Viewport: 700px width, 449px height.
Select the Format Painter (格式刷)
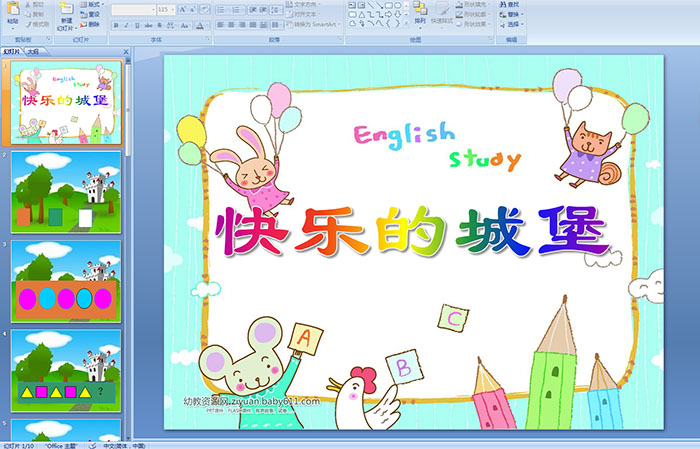click(37, 24)
